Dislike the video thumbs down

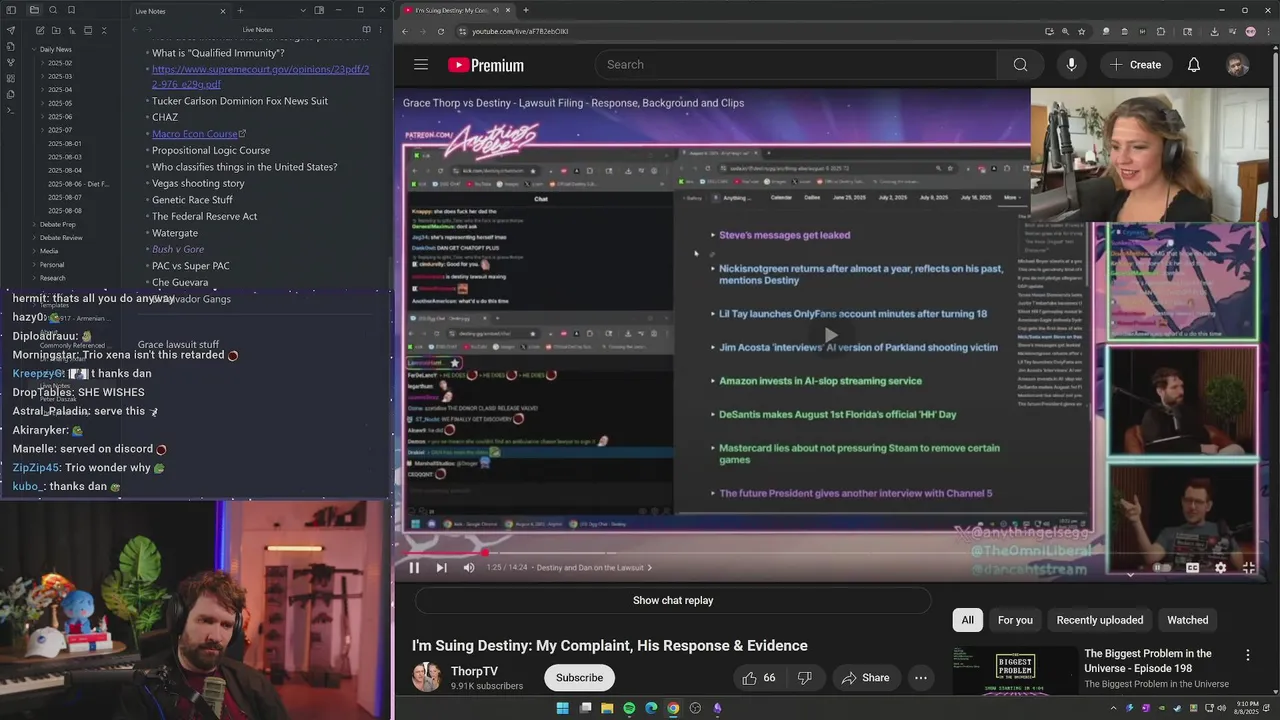pyautogui.click(x=804, y=678)
